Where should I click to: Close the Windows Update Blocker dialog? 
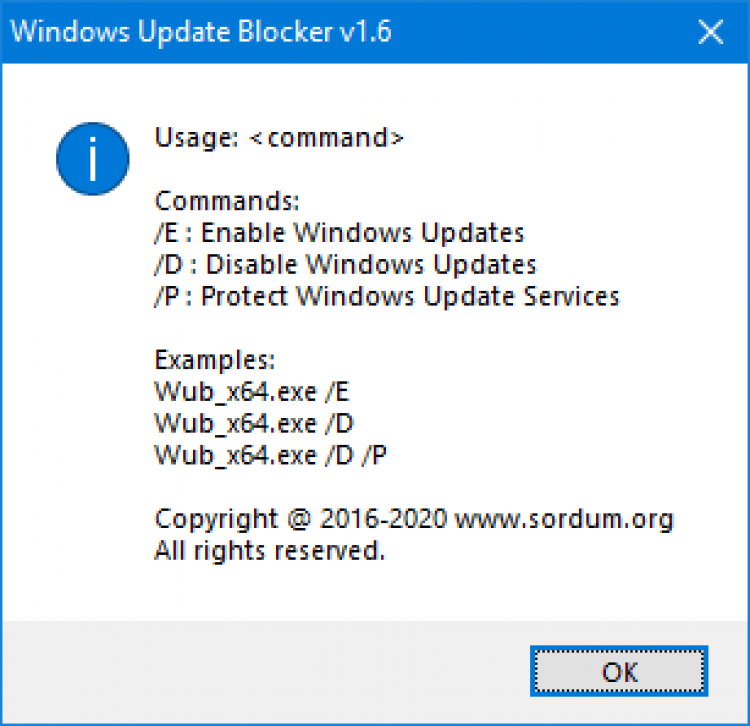point(711,32)
